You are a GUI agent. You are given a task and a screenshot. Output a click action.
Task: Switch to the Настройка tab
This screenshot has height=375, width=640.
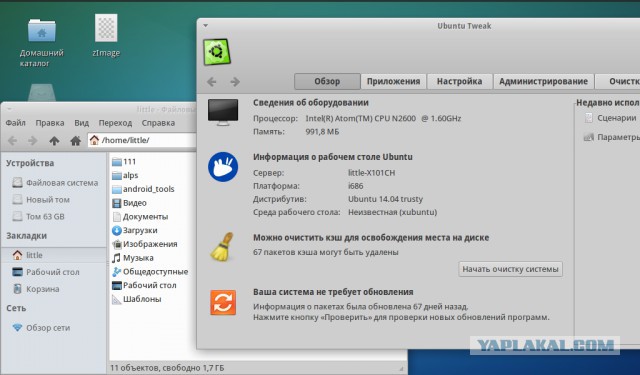pyautogui.click(x=459, y=81)
